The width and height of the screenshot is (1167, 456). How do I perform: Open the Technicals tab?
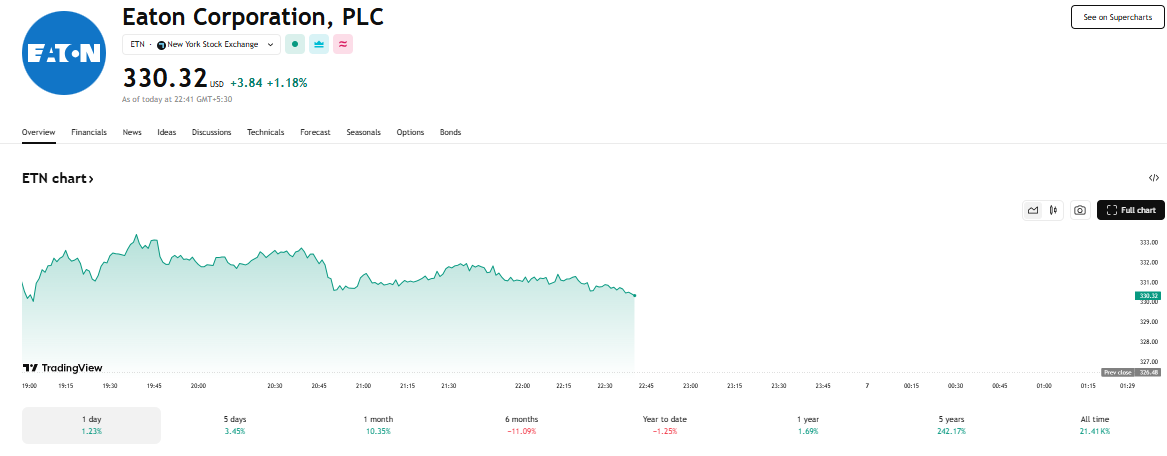point(266,132)
